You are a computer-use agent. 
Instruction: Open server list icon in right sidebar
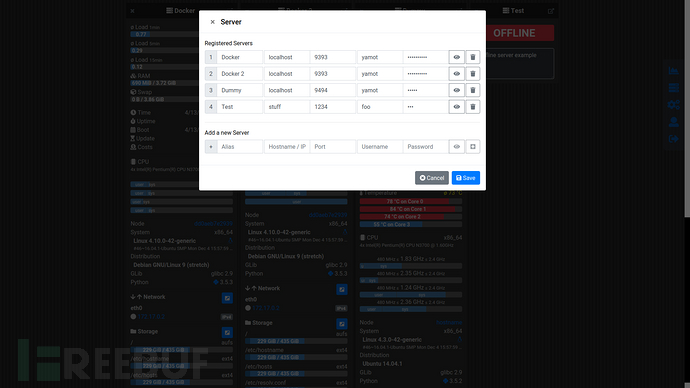(x=673, y=88)
